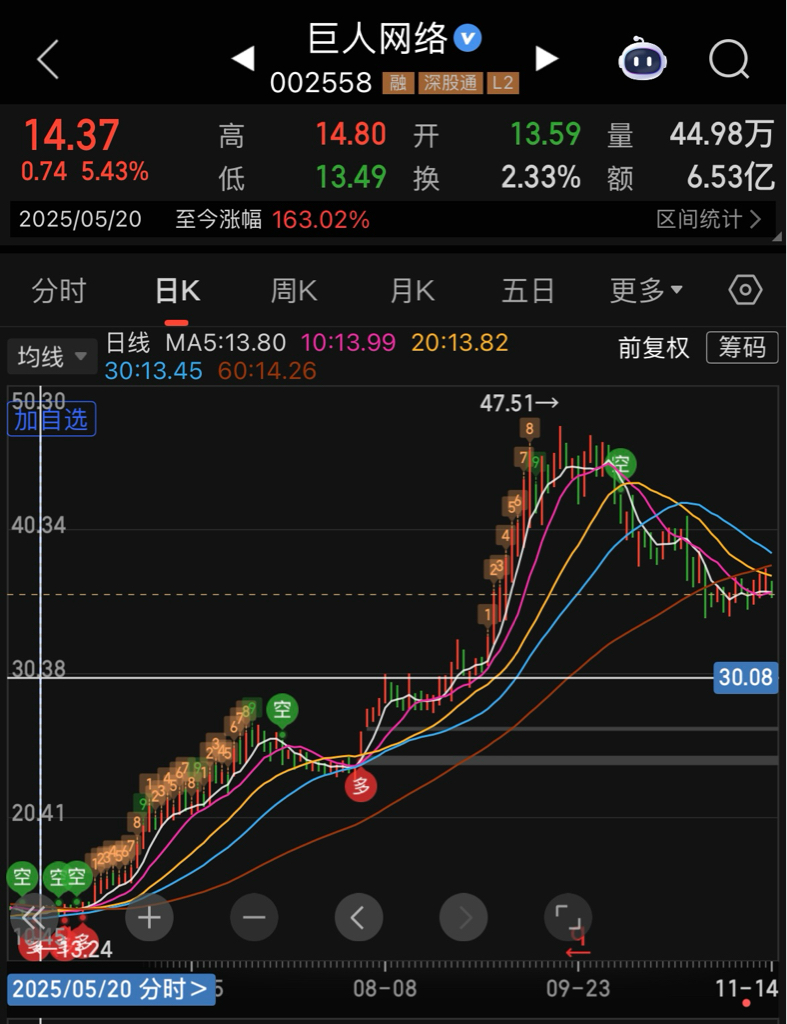Tap the blue verified badge next to 巨人网络
The width and height of the screenshot is (787, 1024).
468,38
